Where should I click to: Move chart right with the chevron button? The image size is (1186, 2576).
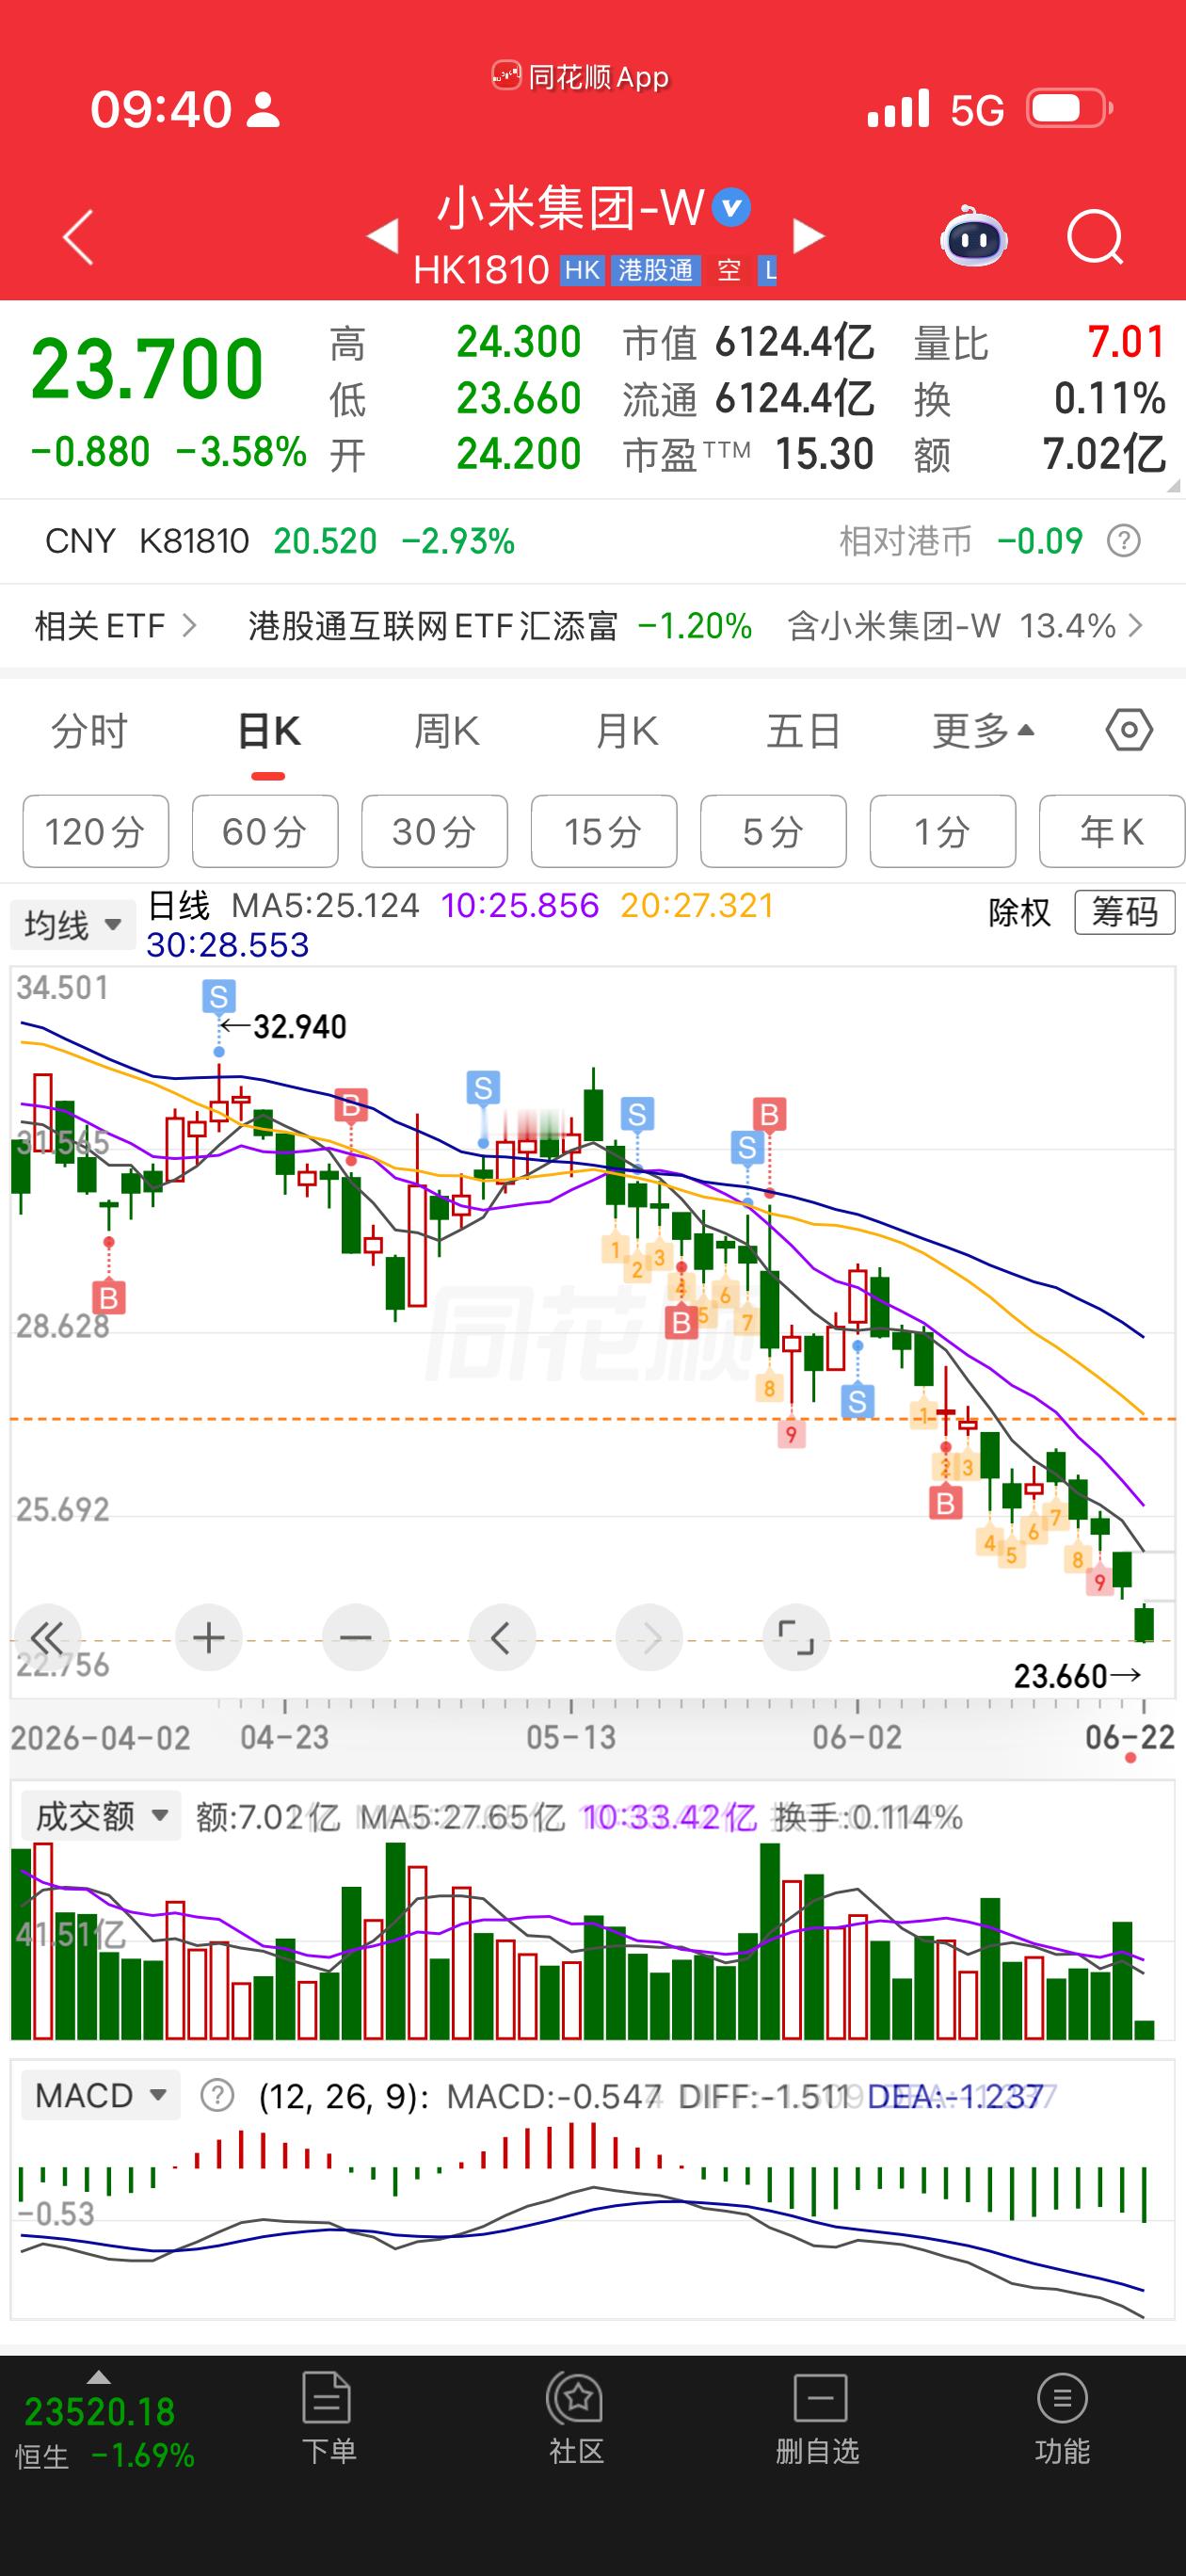(650, 1638)
